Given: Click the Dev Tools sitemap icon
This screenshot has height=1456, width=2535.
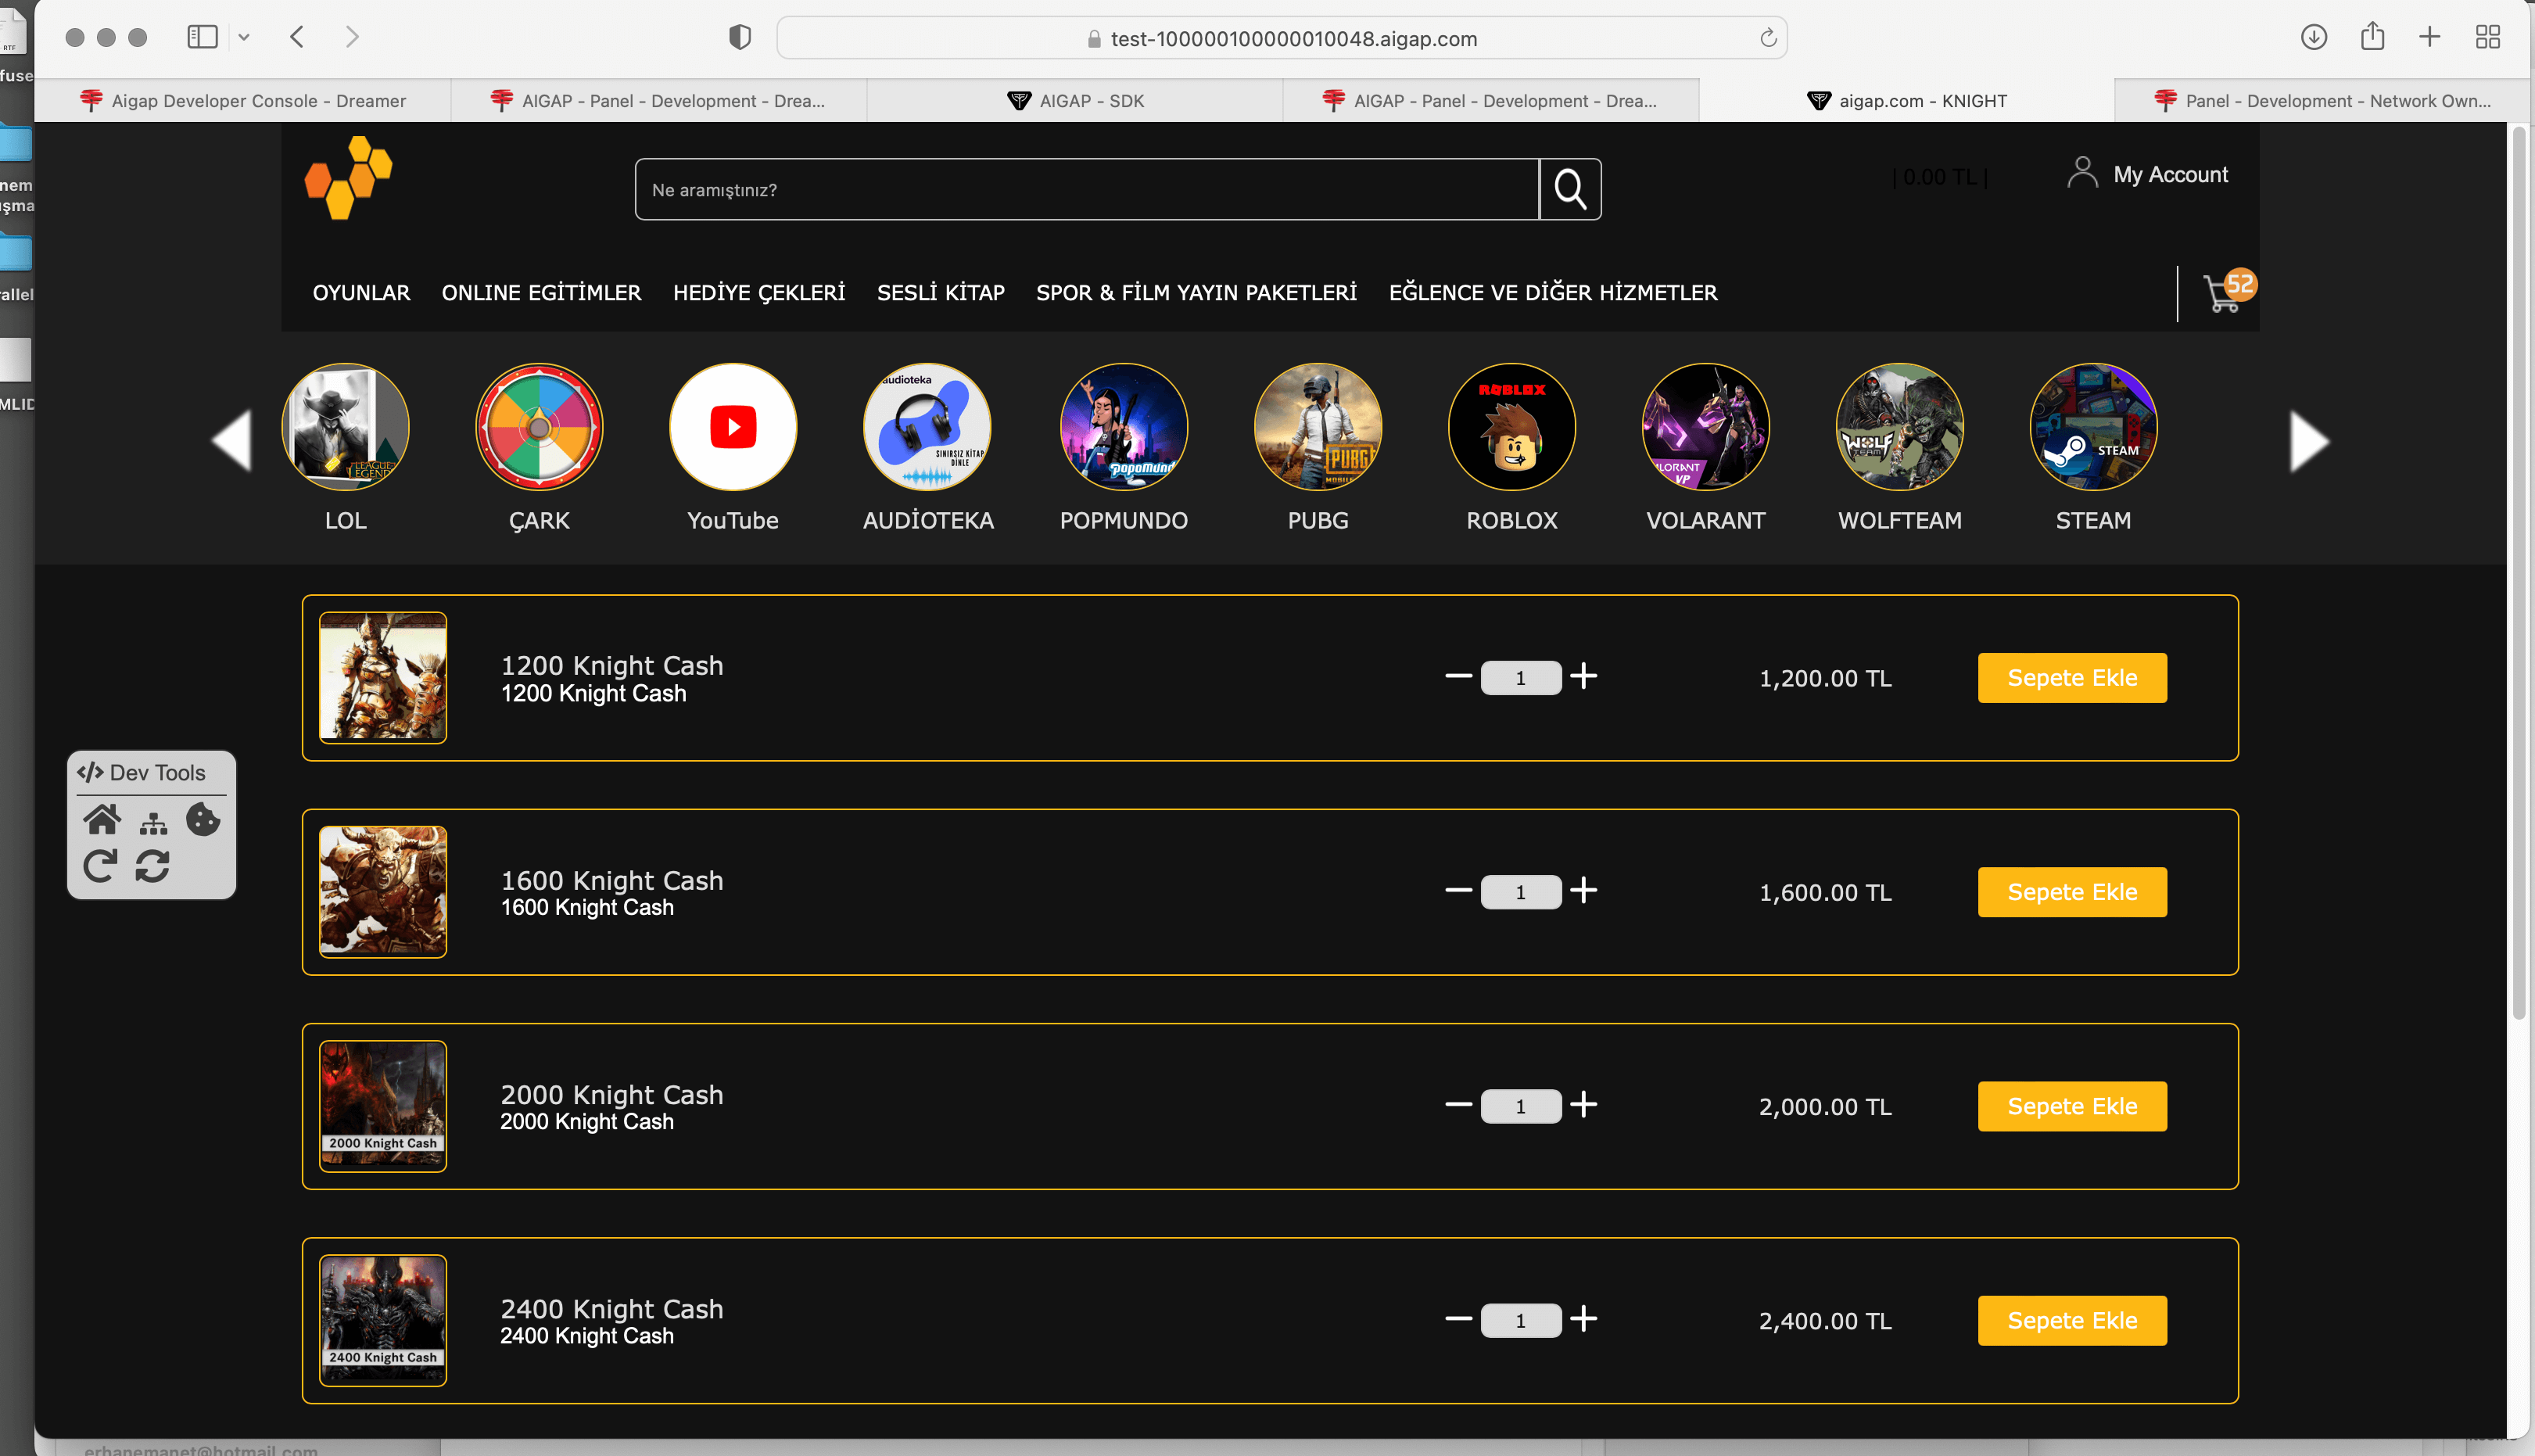Looking at the screenshot, I should 153,823.
